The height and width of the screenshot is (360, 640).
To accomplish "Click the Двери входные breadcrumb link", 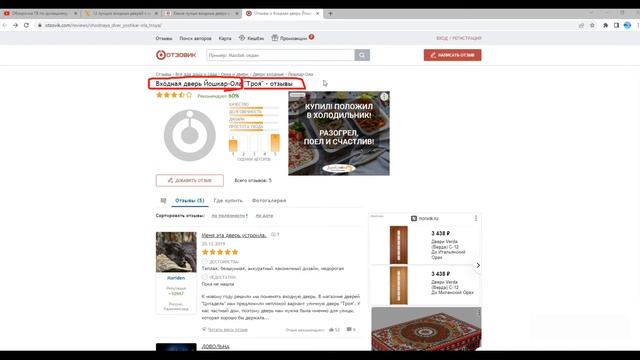I will point(268,74).
